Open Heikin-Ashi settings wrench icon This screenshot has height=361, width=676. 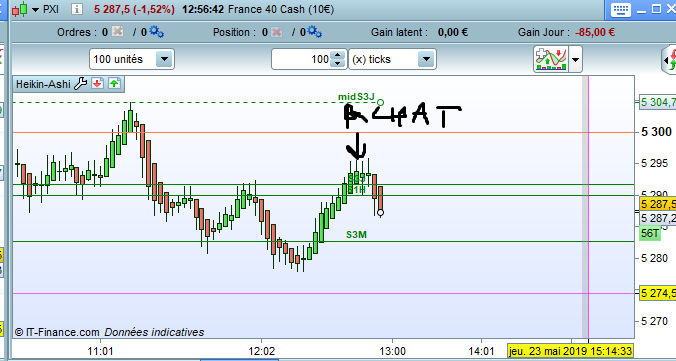coord(80,84)
